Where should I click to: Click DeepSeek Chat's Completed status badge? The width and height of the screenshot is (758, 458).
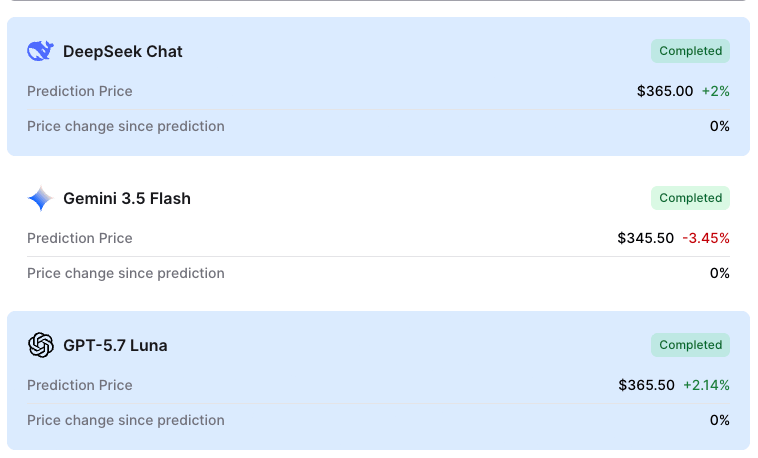(x=690, y=51)
